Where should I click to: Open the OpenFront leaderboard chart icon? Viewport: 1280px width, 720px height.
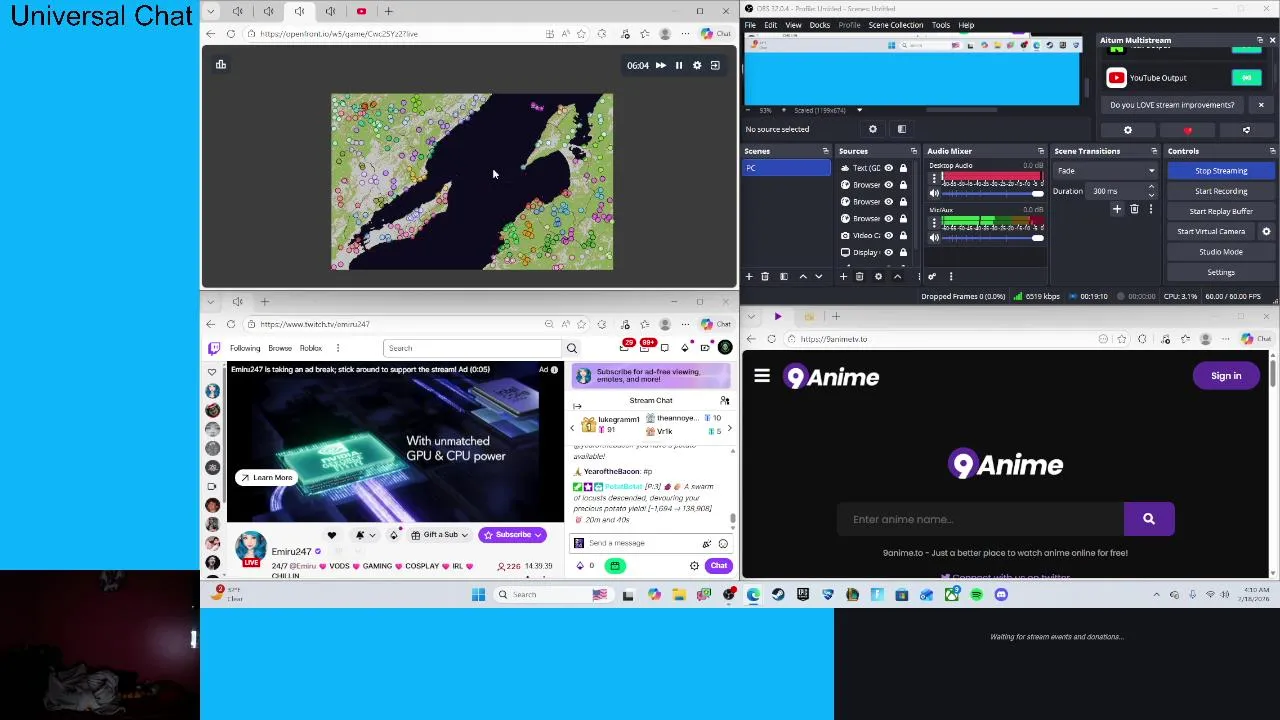(x=221, y=65)
